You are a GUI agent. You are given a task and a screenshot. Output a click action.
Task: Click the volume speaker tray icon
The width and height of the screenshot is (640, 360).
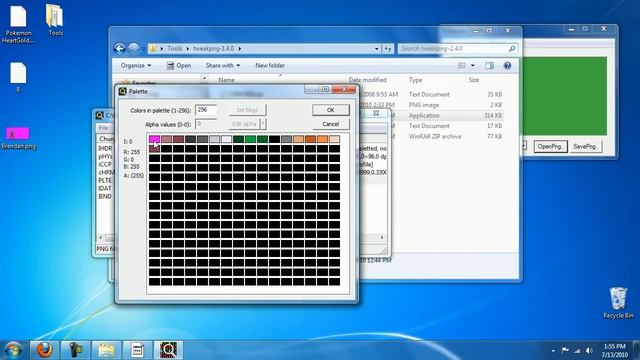click(589, 350)
